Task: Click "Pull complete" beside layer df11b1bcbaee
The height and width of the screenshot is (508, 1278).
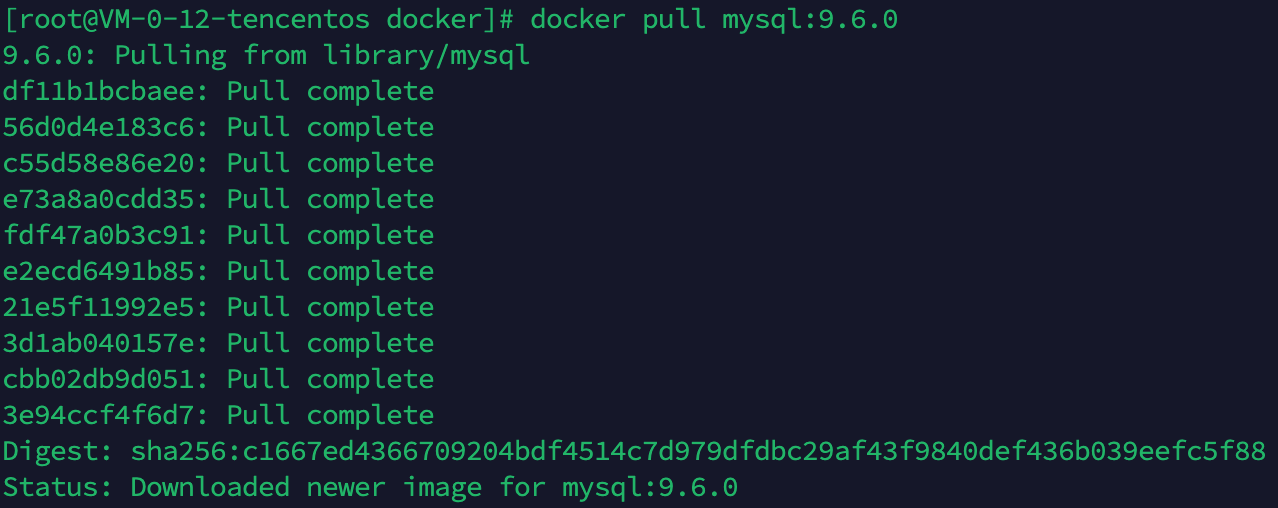Action: click(x=330, y=91)
